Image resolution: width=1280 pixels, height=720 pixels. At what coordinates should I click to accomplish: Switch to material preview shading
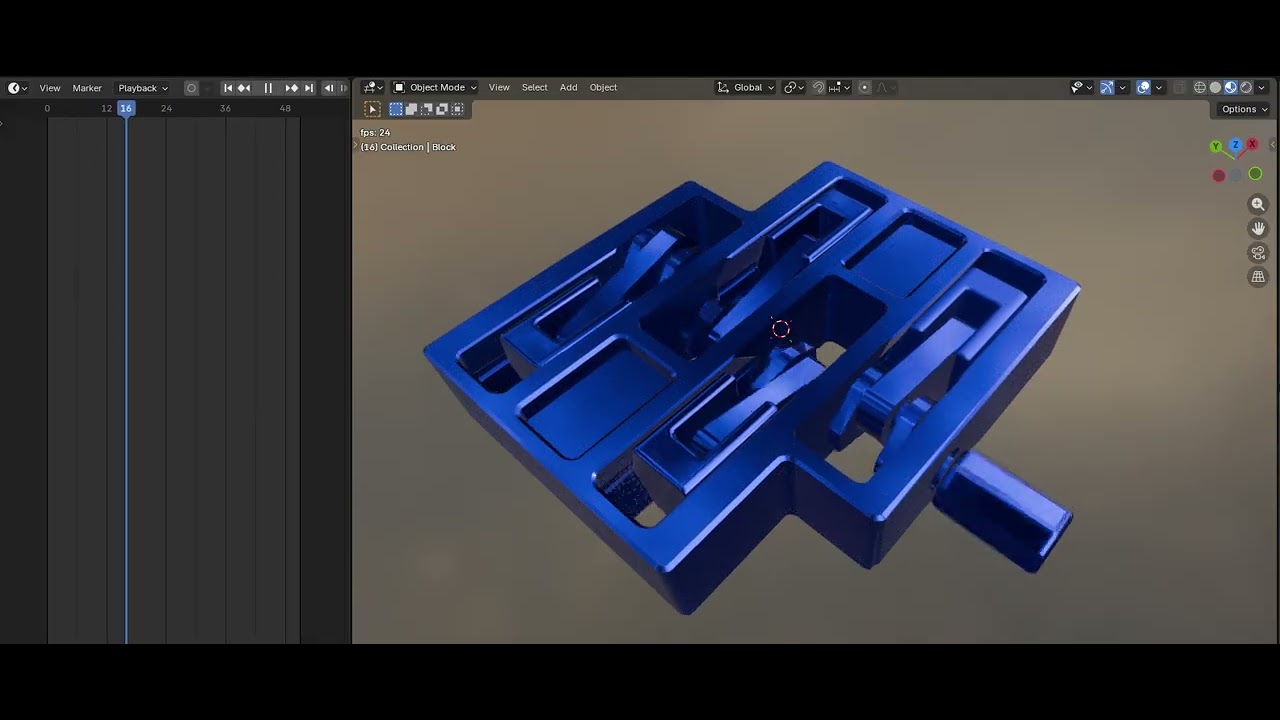click(1231, 87)
